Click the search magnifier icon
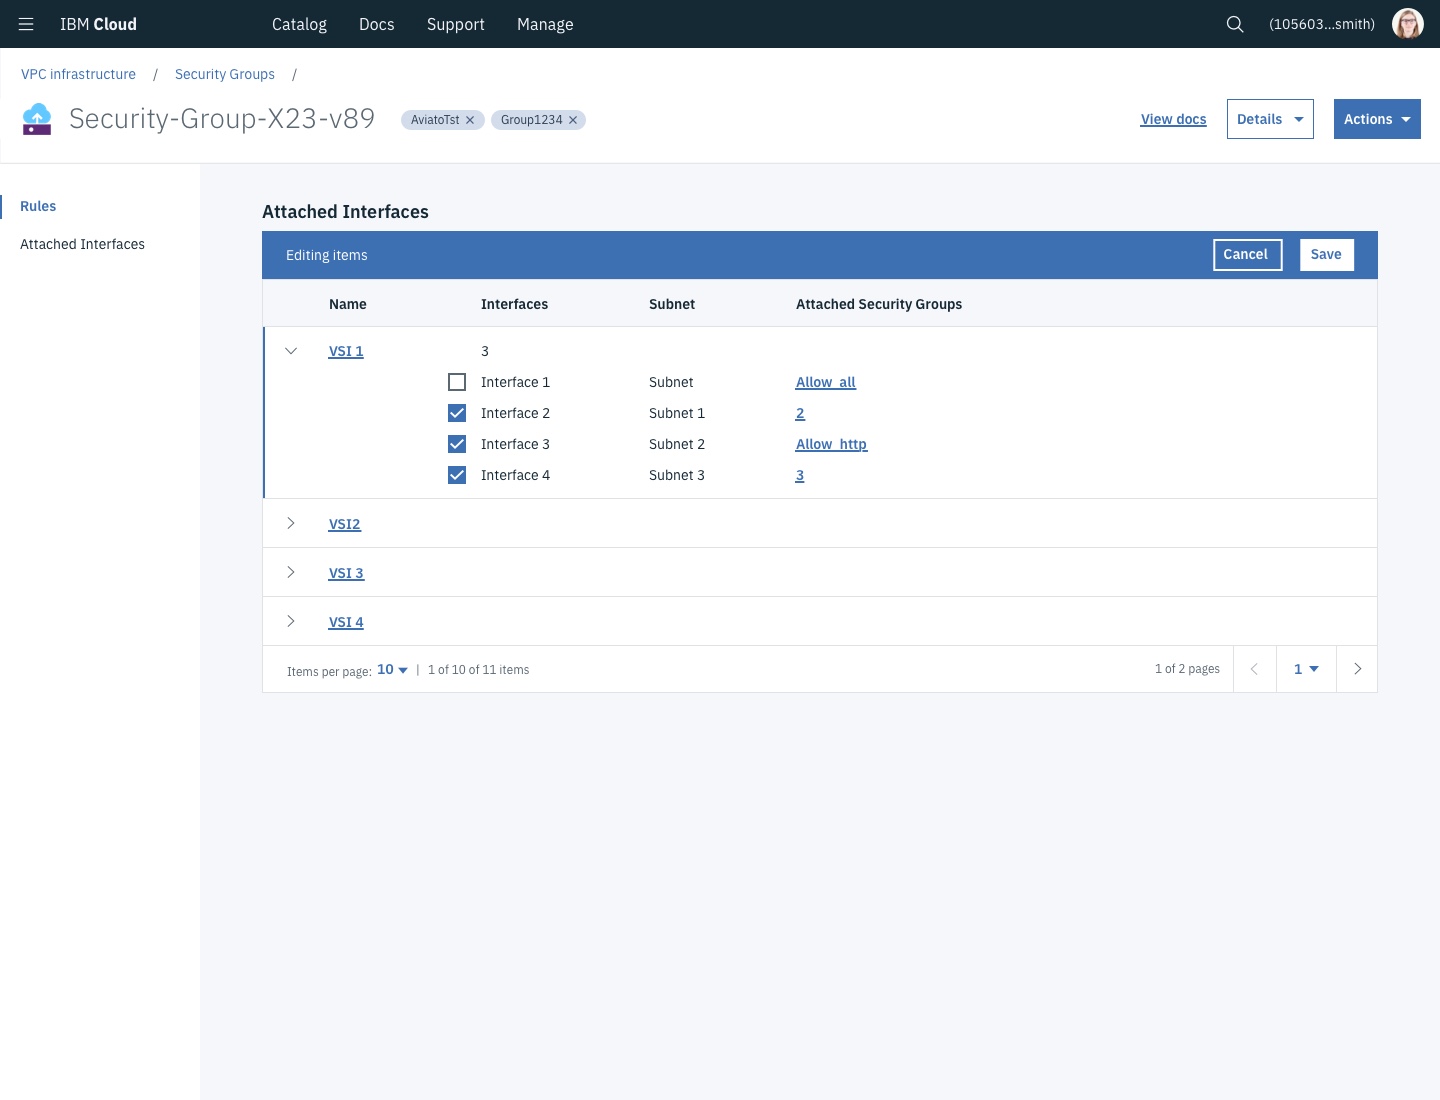 (1235, 24)
